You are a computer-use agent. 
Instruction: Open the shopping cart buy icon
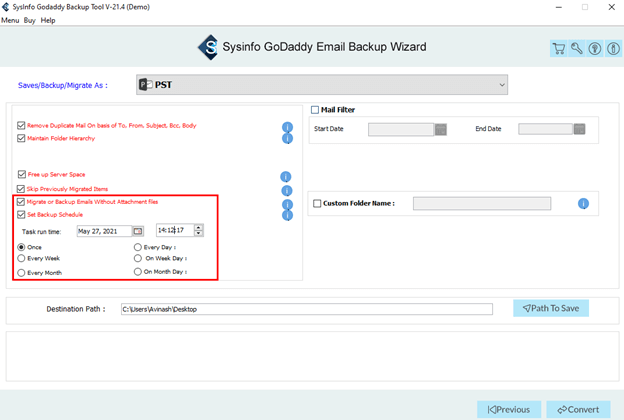point(559,49)
